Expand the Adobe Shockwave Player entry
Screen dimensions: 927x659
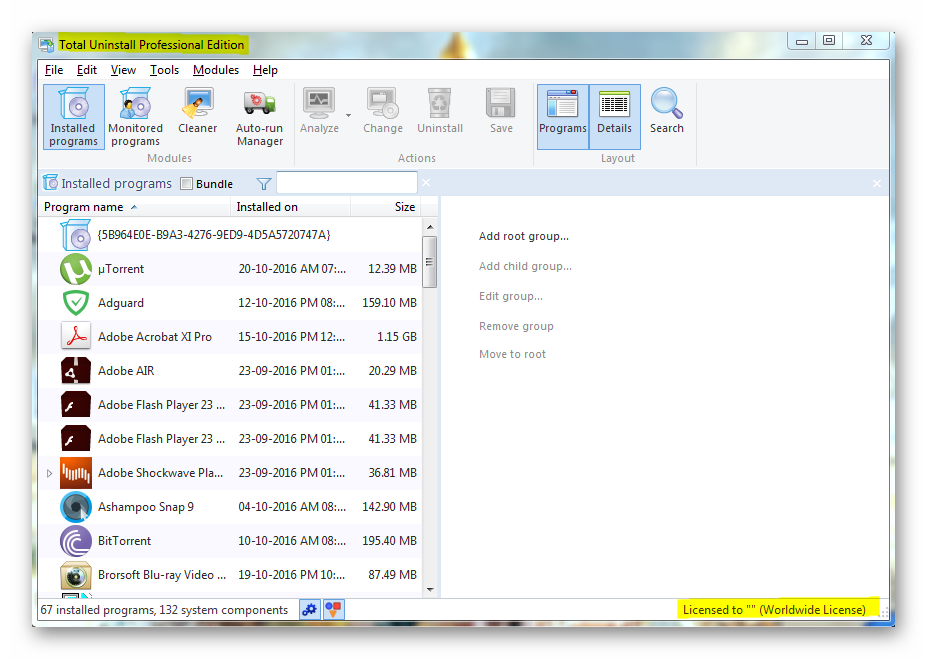[49, 473]
